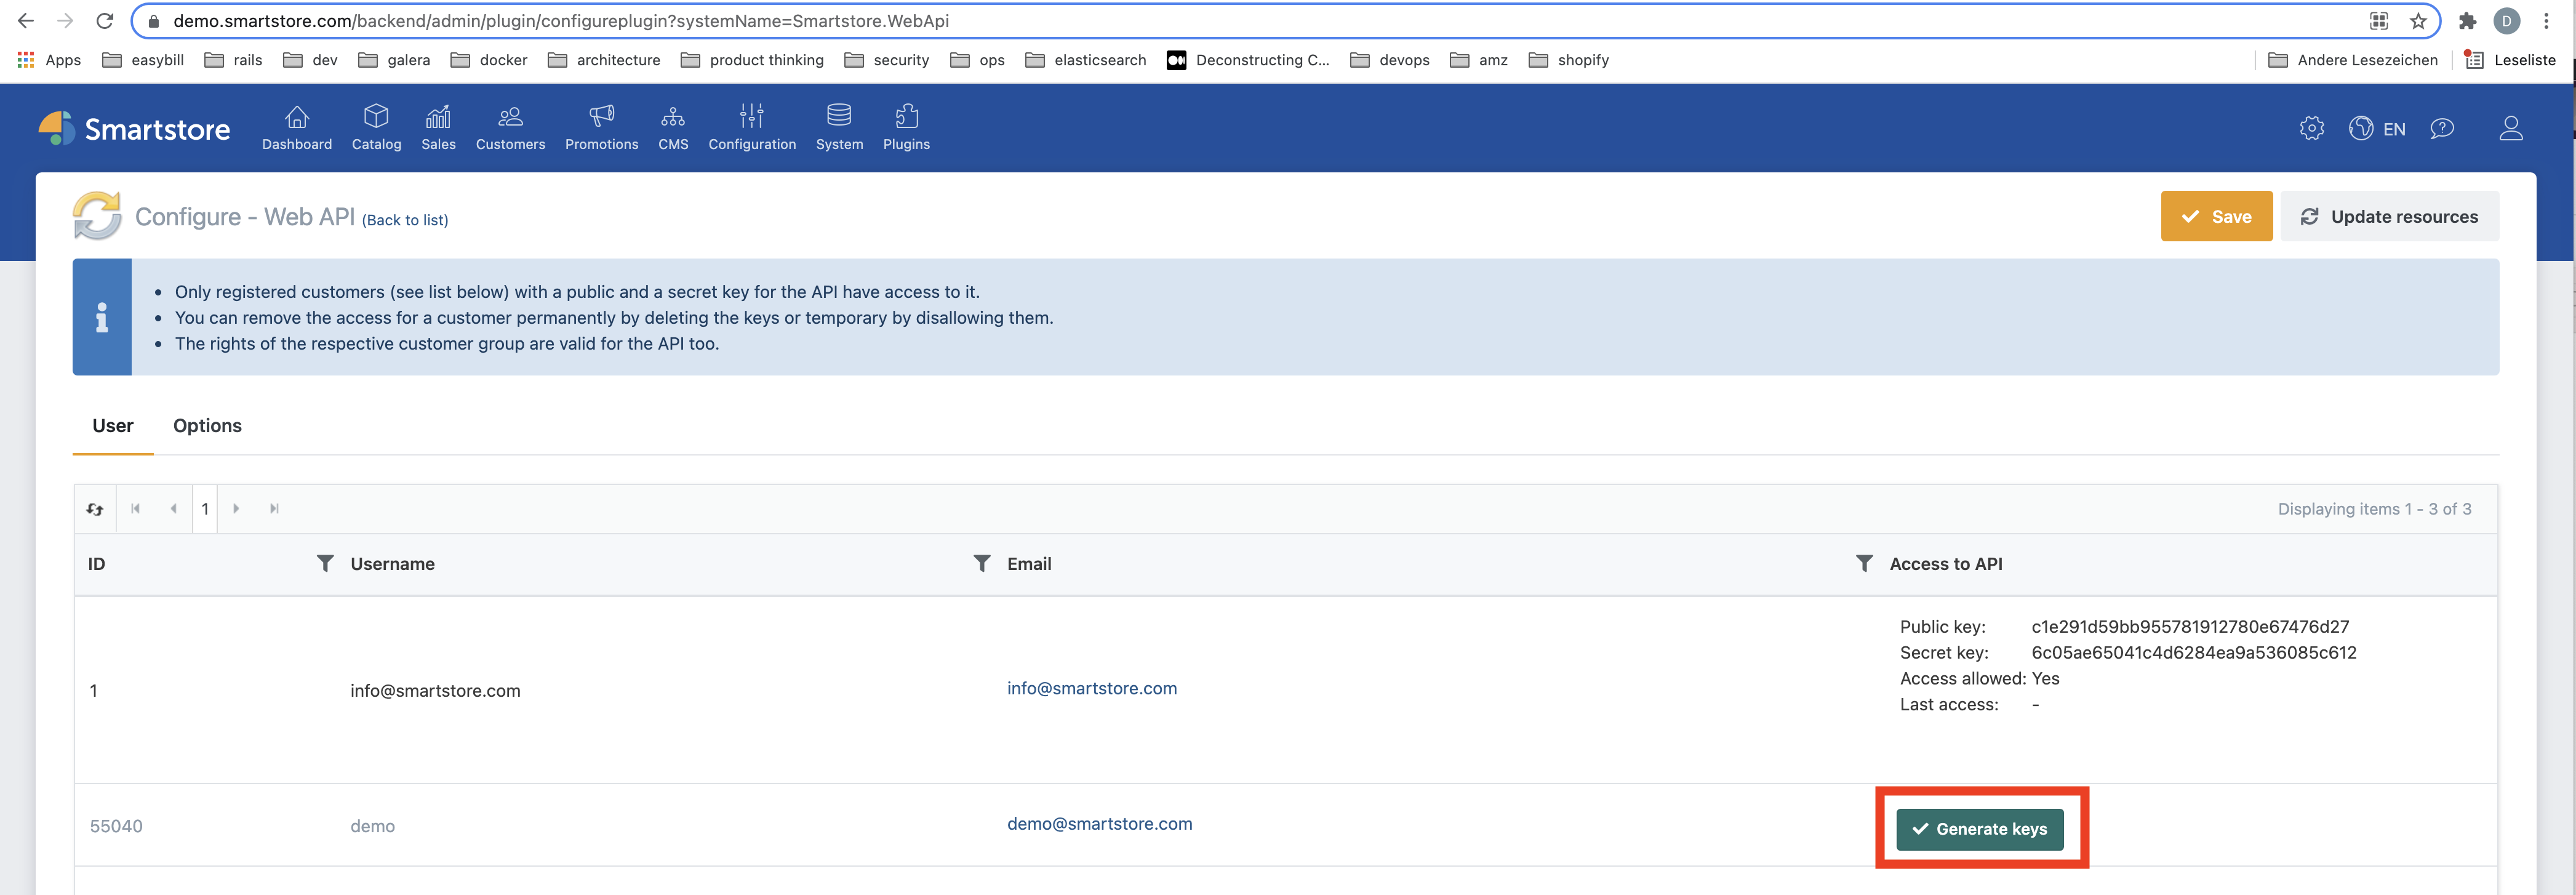Click the ID column header
The height and width of the screenshot is (895, 2576).
pos(96,564)
